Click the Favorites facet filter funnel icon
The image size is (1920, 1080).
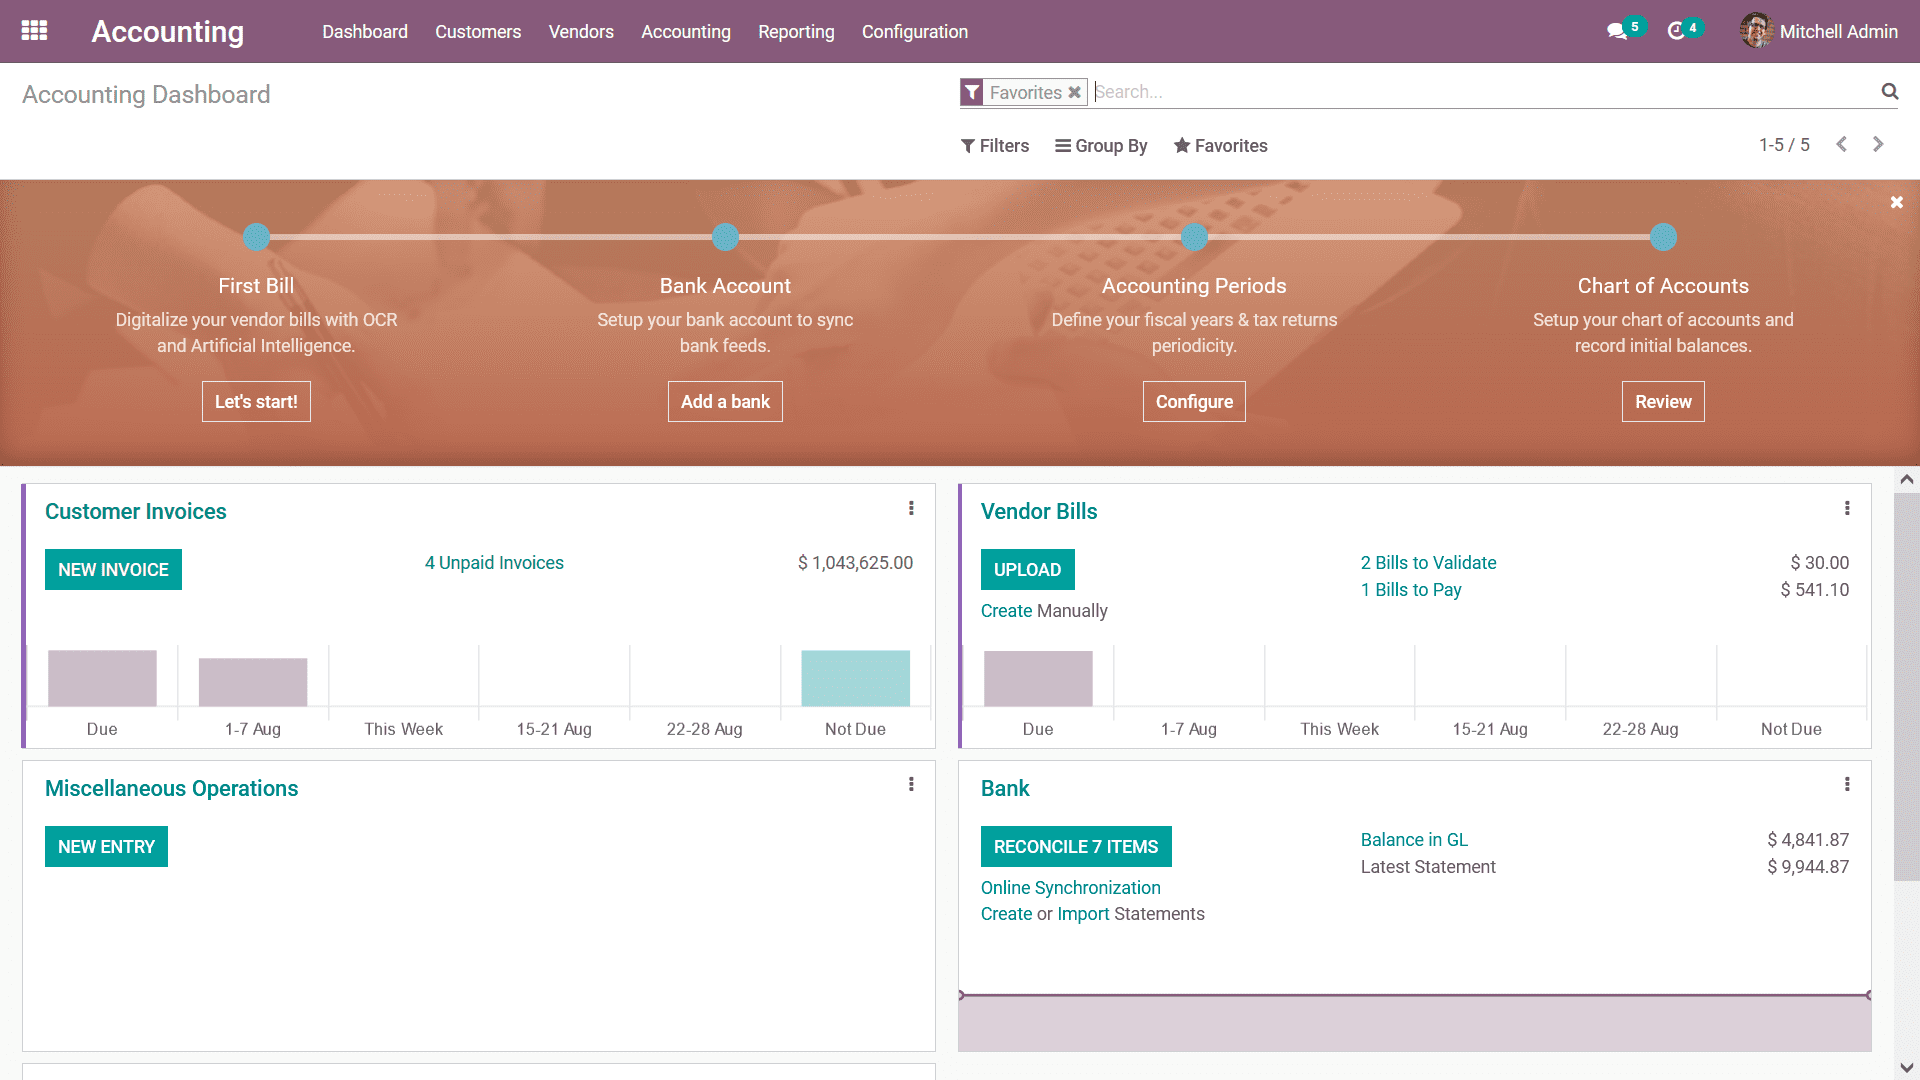coord(972,92)
